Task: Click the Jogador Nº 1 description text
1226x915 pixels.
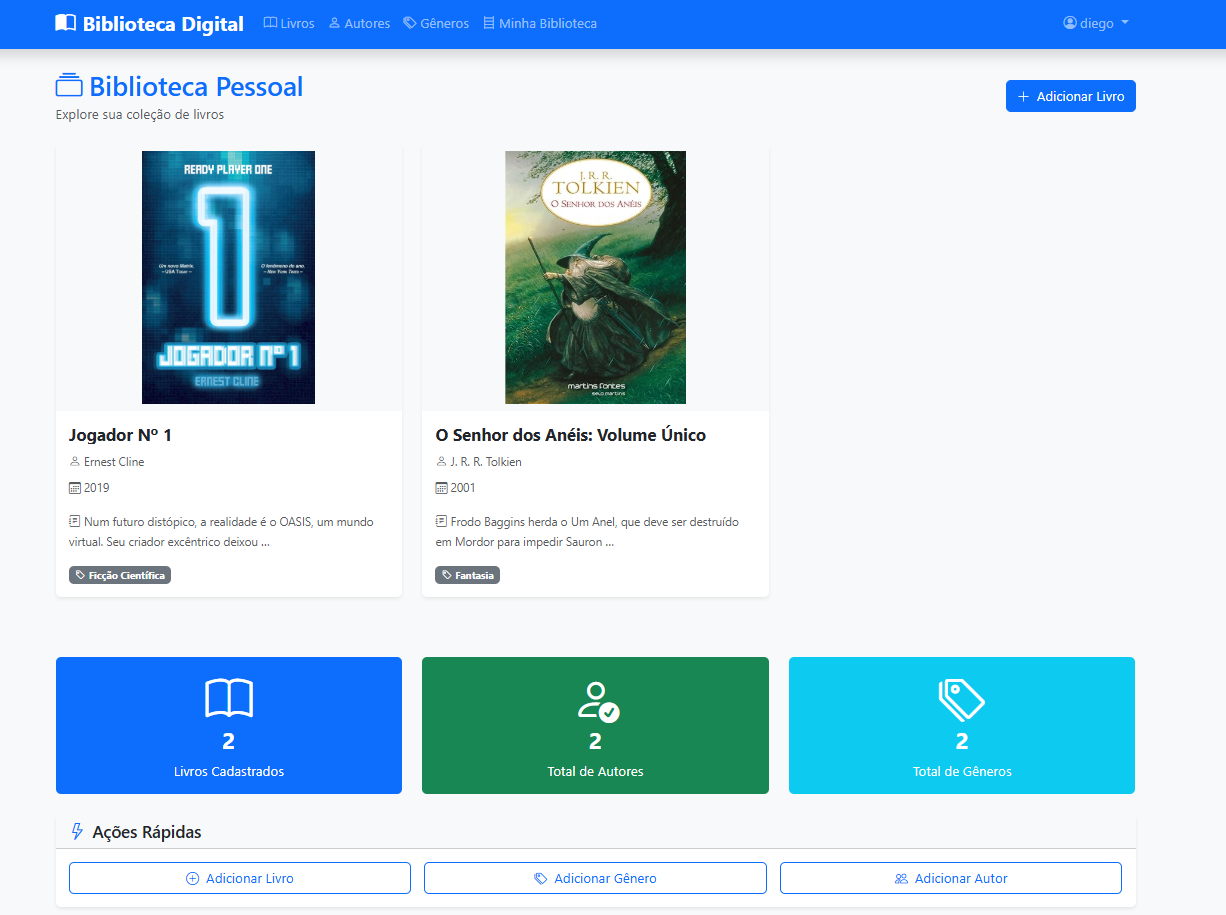Action: pyautogui.click(x=222, y=532)
